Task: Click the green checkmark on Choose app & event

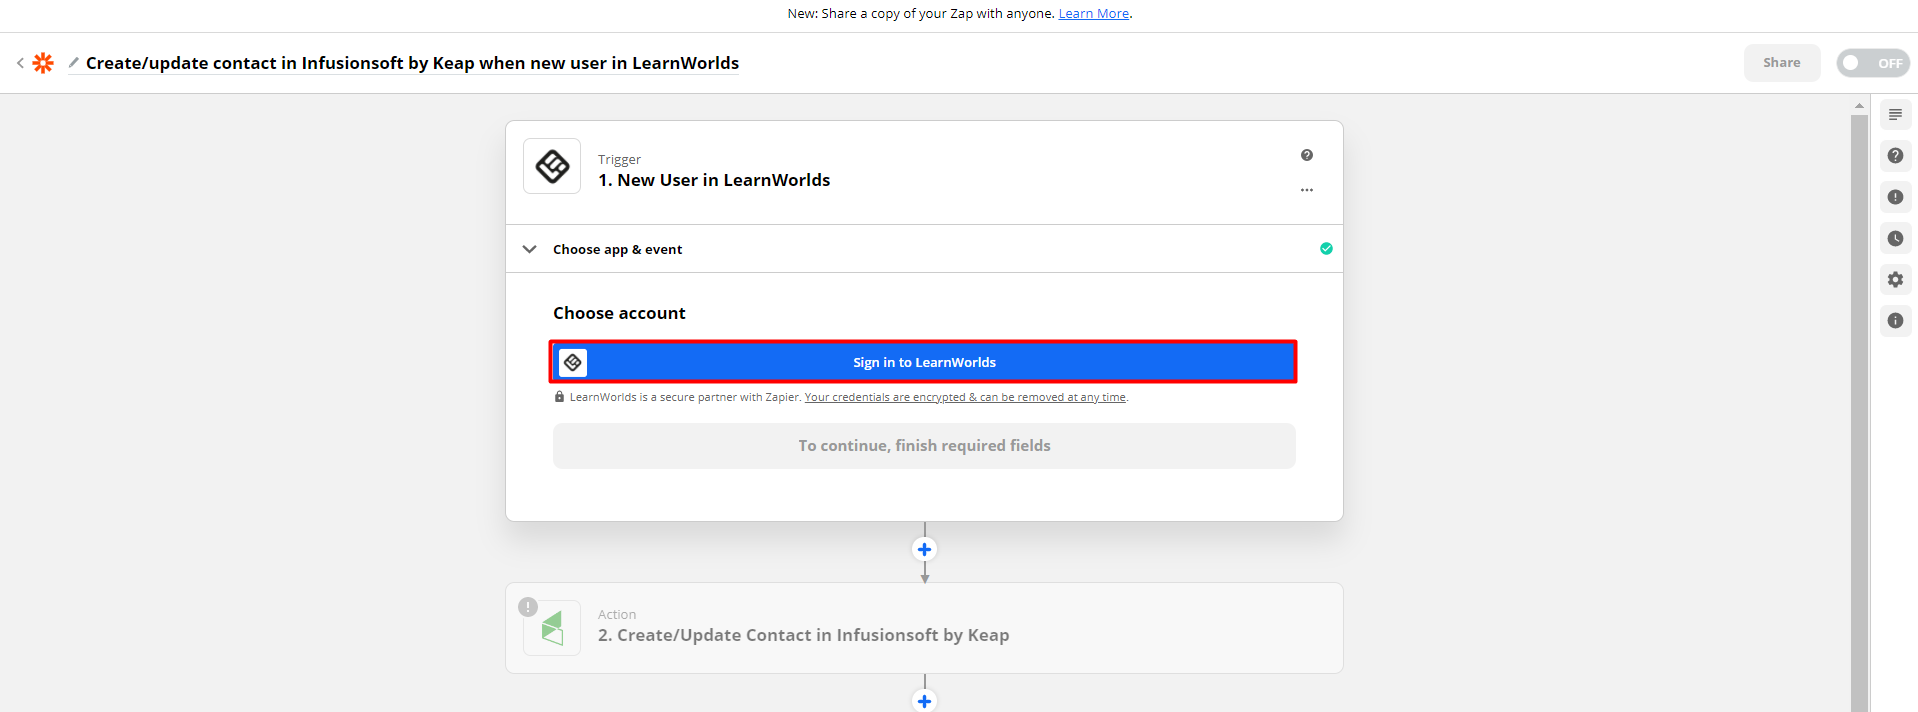Action: pos(1326,248)
